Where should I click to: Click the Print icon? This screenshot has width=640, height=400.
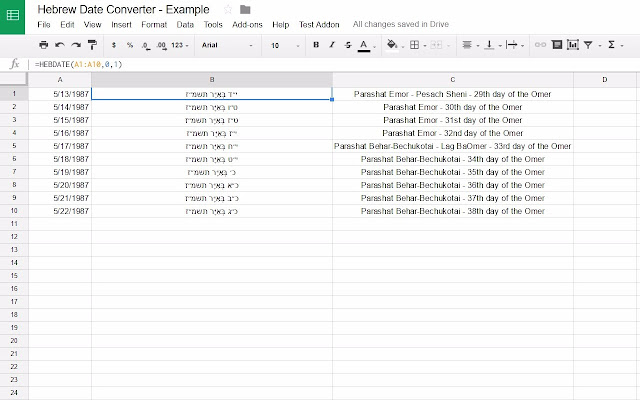point(43,45)
